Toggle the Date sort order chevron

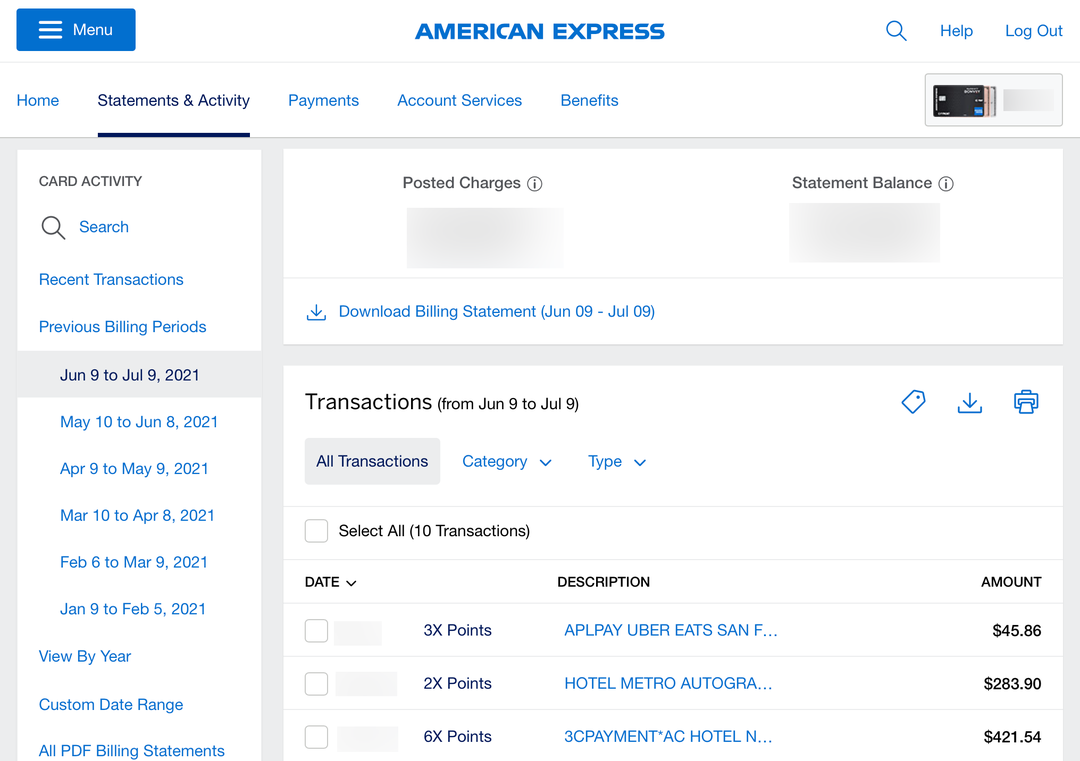(349, 582)
